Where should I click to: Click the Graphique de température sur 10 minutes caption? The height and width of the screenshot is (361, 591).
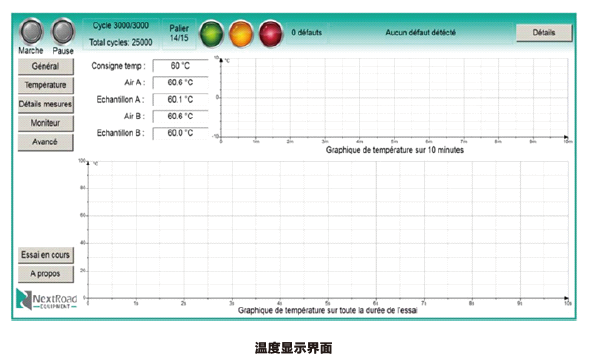point(395,150)
